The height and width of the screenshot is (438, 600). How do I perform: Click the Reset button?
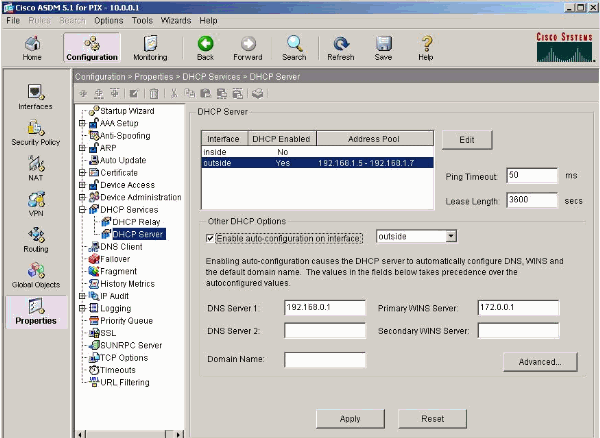[x=432, y=419]
